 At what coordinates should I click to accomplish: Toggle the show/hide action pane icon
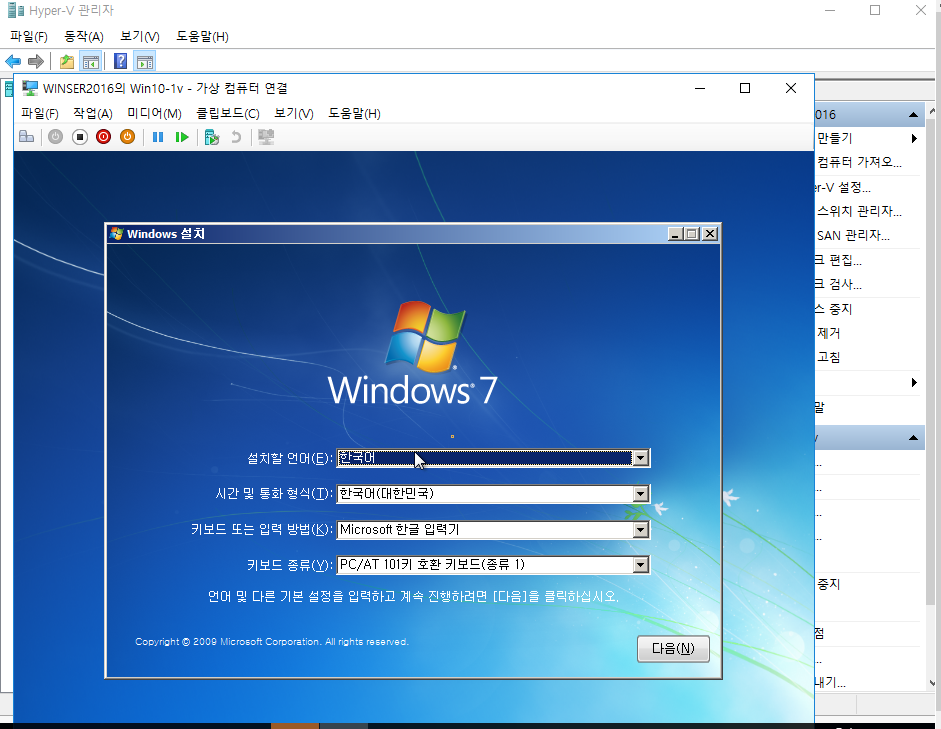(145, 61)
